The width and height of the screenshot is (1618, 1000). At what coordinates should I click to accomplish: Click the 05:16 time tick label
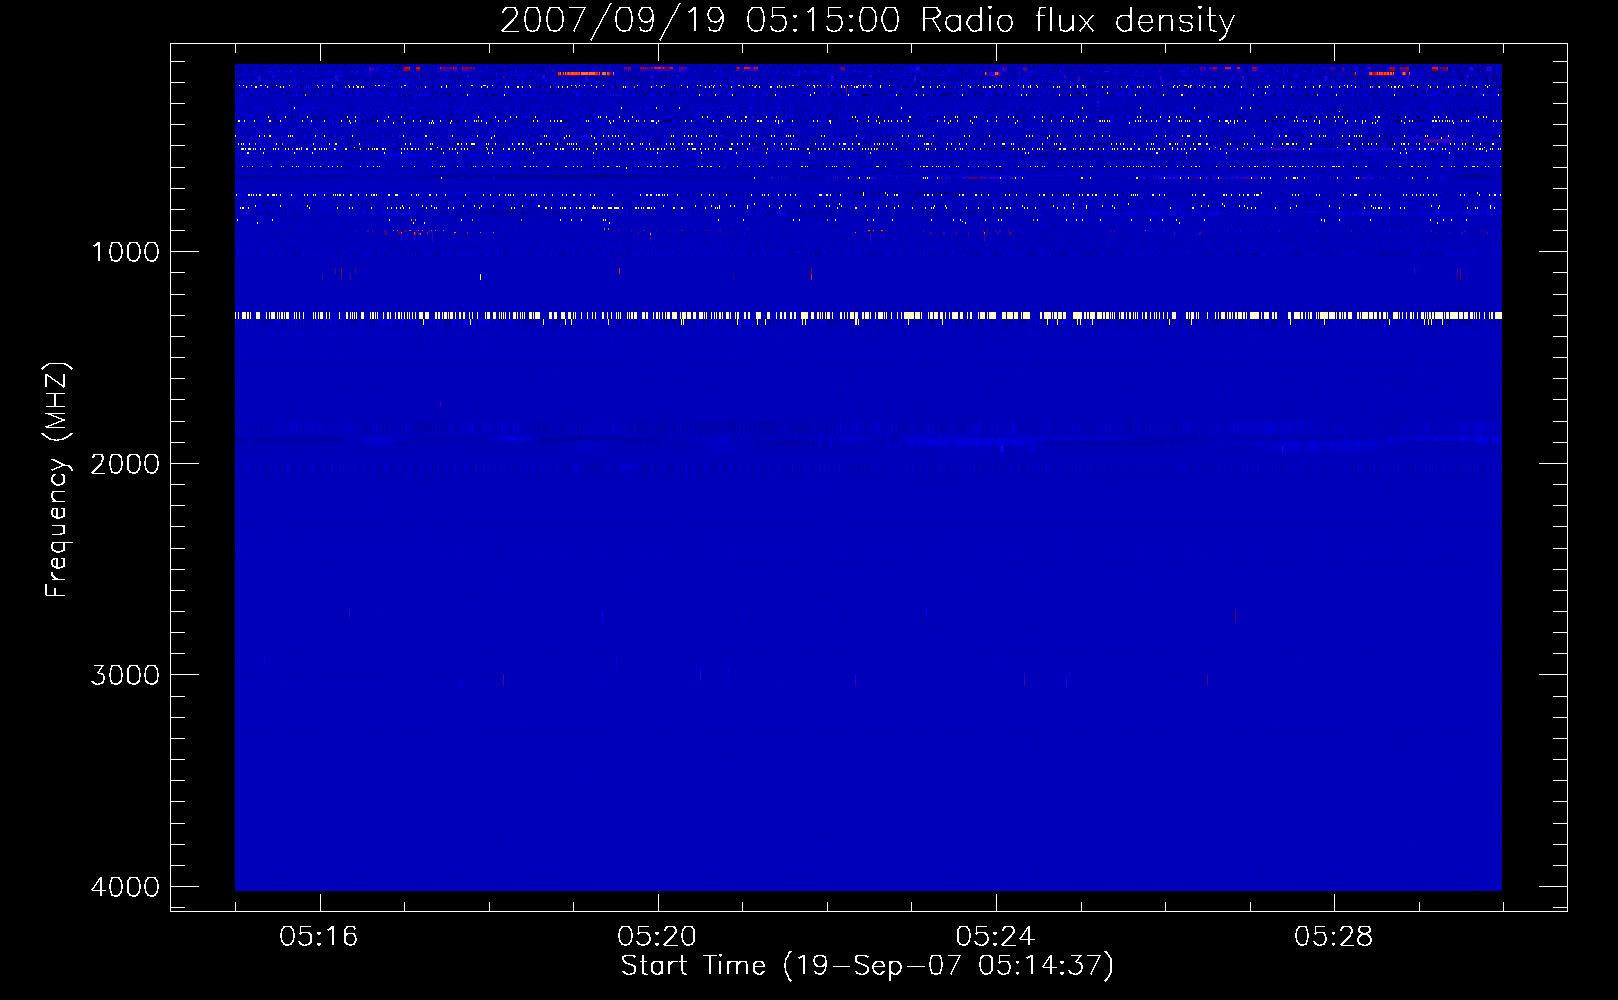(x=319, y=936)
